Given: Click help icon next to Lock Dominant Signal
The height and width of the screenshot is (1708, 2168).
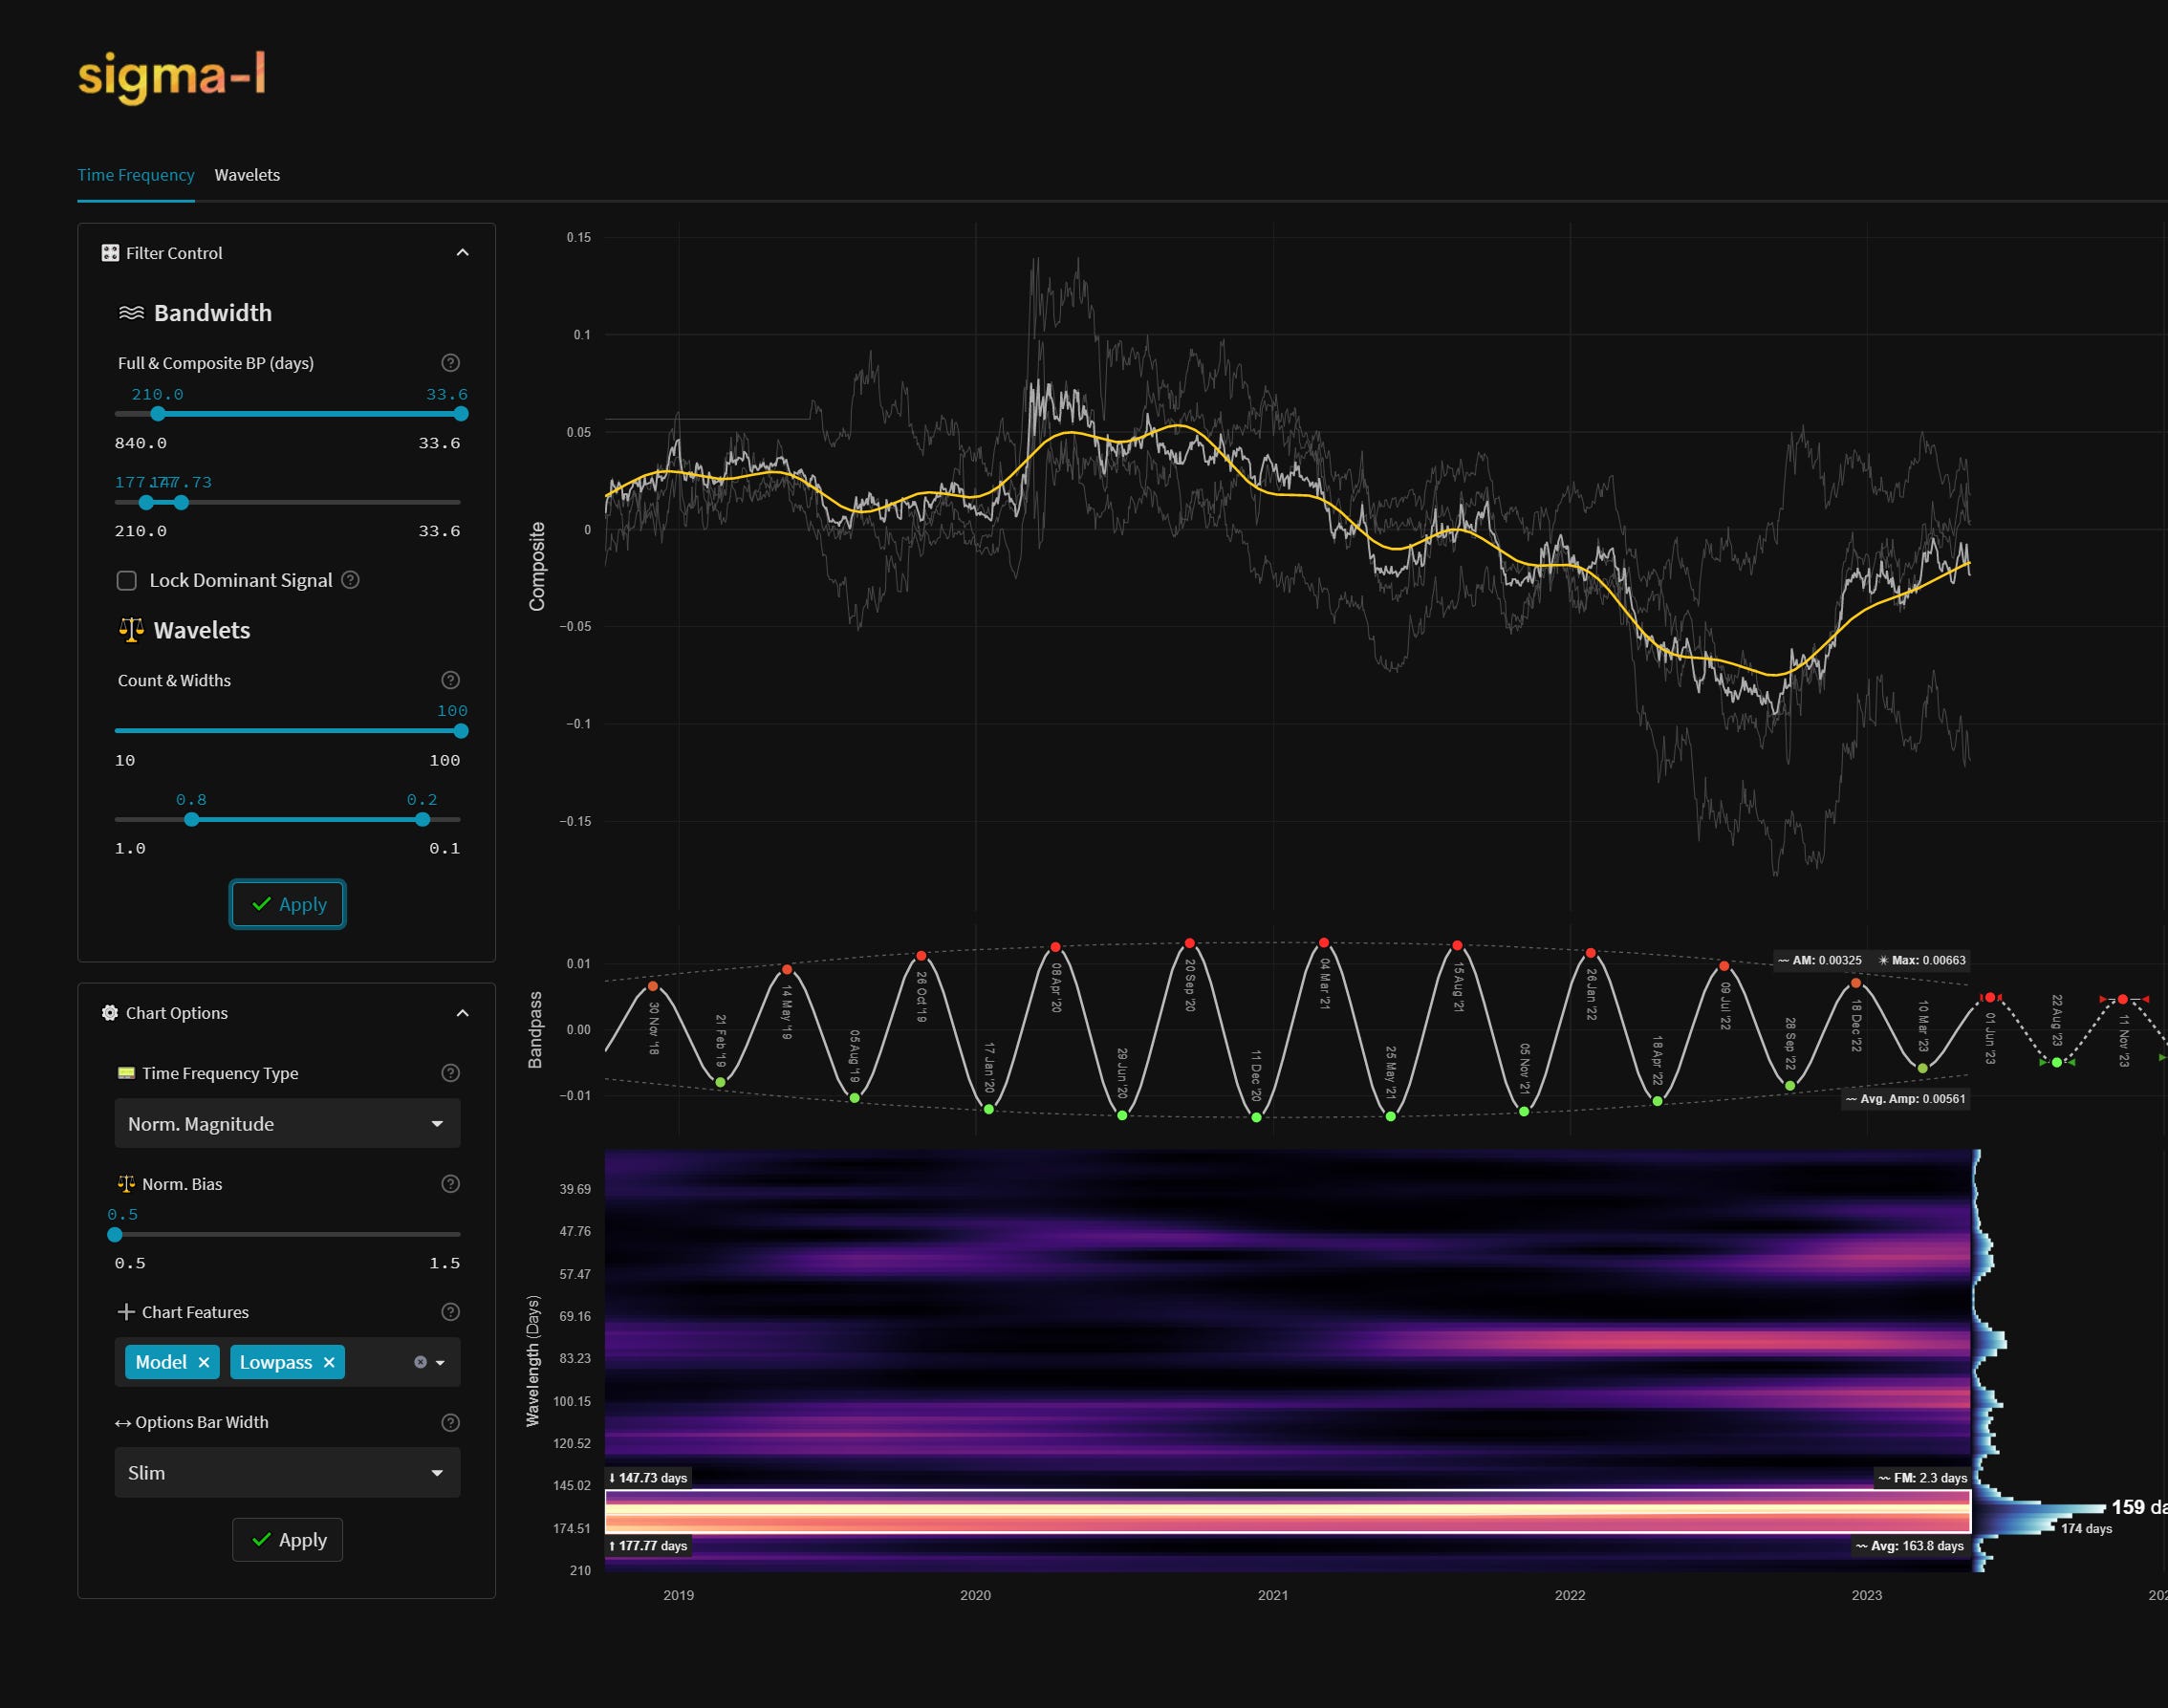Looking at the screenshot, I should [350, 580].
